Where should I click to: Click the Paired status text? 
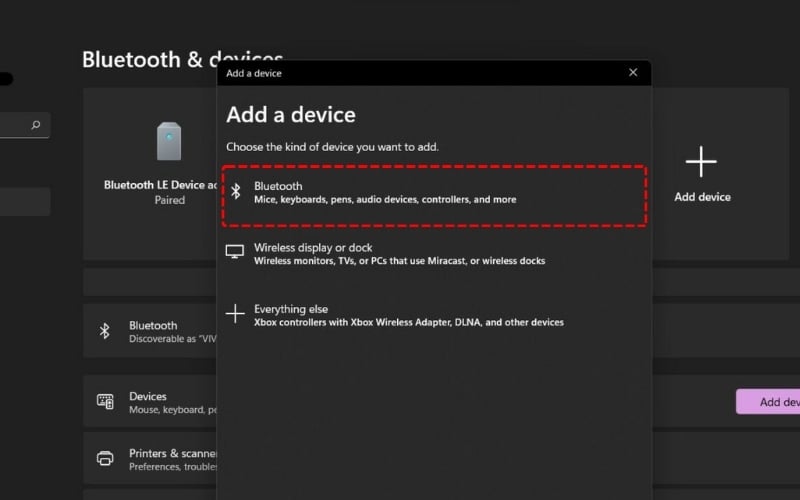169,200
